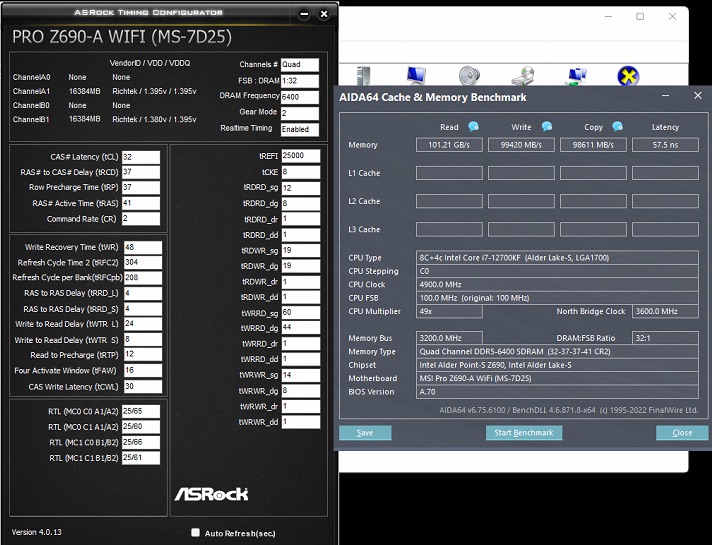Click the tCKE value field
The height and width of the screenshot is (545, 712).
pyautogui.click(x=301, y=172)
